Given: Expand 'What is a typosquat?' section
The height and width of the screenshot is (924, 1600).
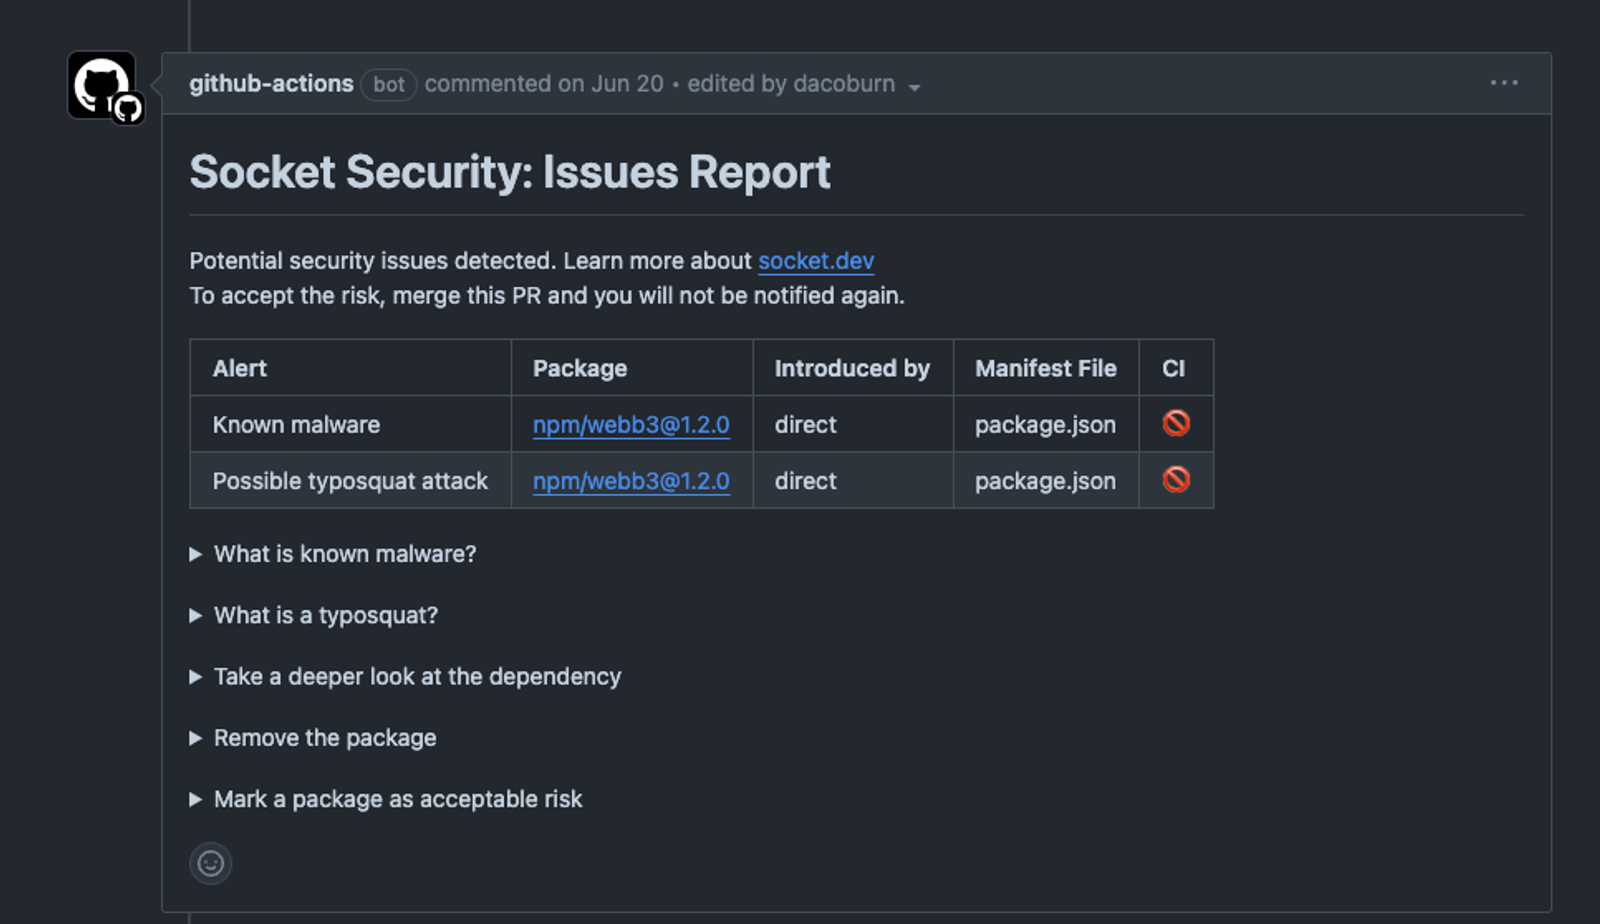Looking at the screenshot, I should tap(314, 615).
